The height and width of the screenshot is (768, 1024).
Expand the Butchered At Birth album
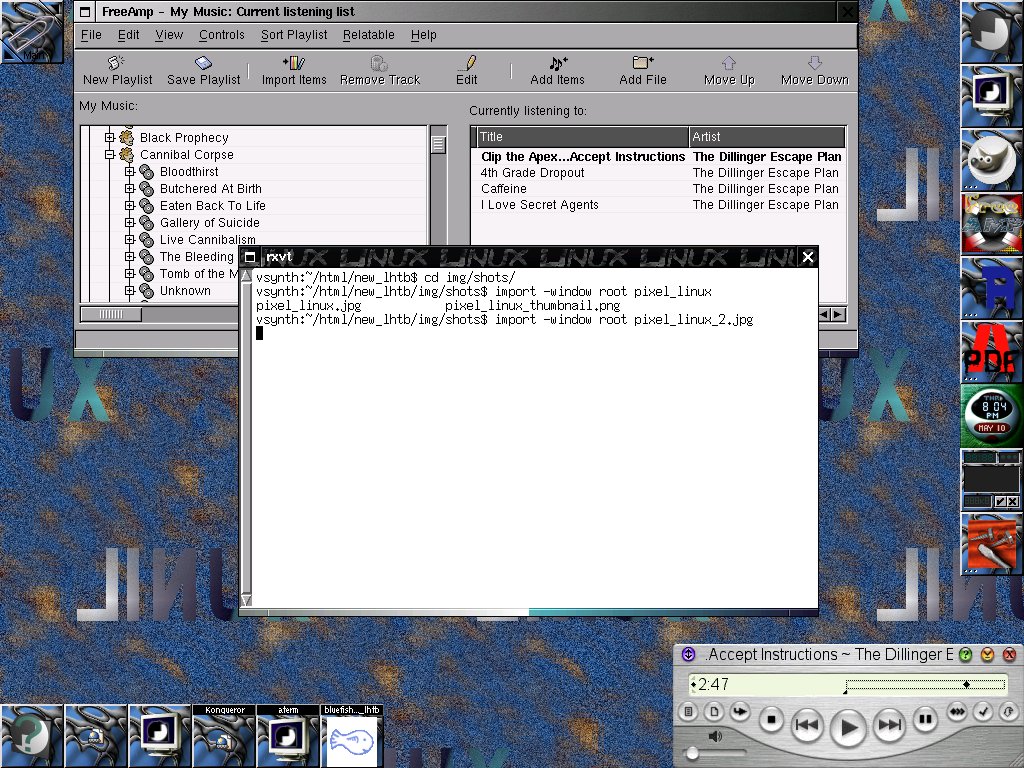(x=130, y=189)
